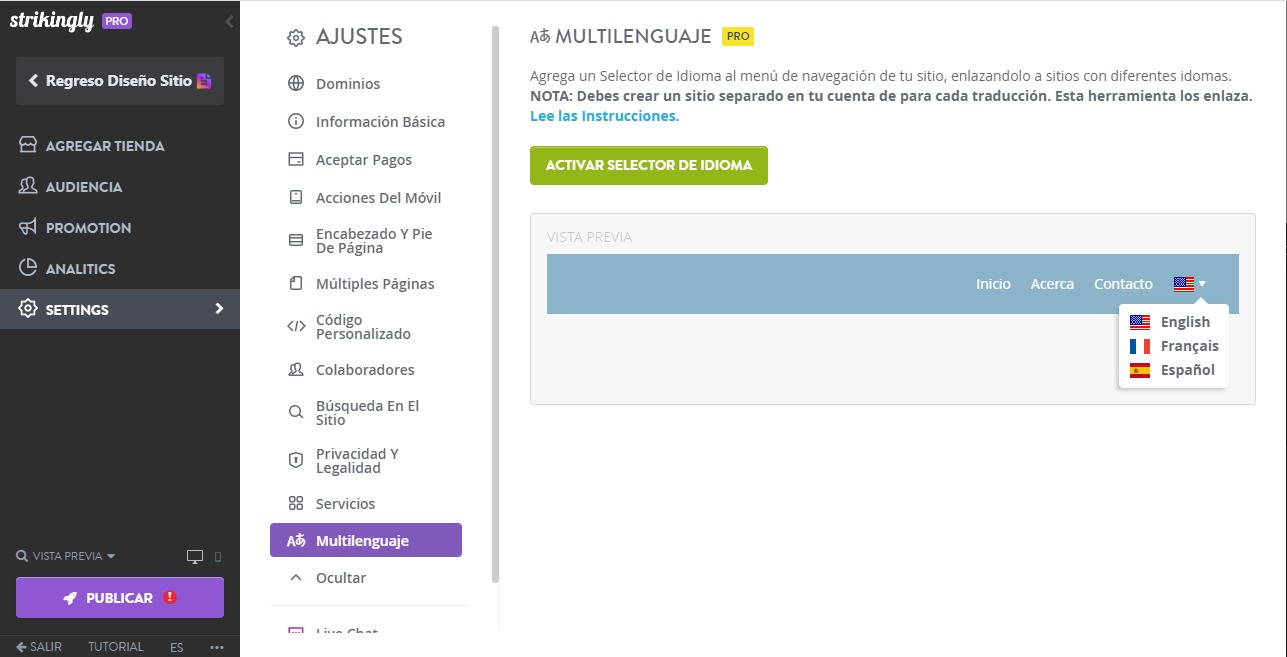This screenshot has width=1287, height=657.
Task: Click Inicio in the preview navigation
Action: pyautogui.click(x=993, y=284)
